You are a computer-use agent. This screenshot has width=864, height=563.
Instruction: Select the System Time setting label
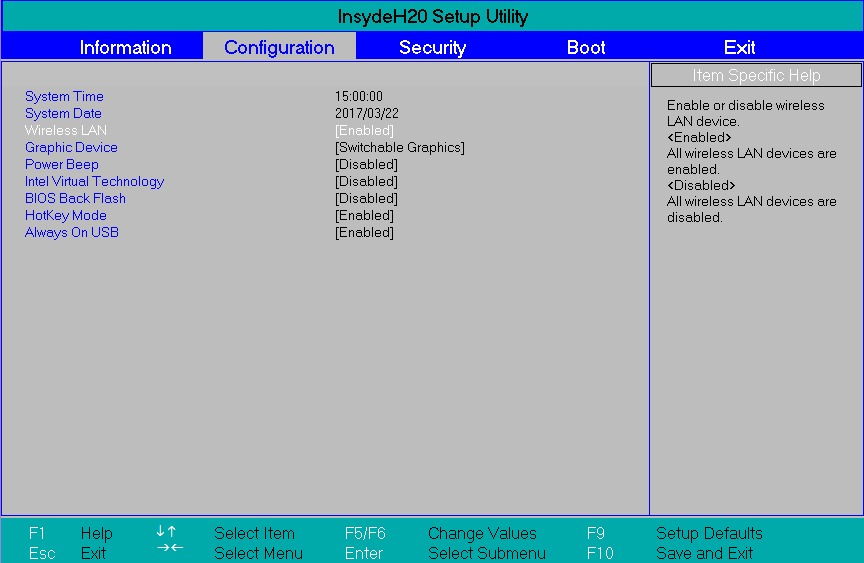tap(64, 96)
